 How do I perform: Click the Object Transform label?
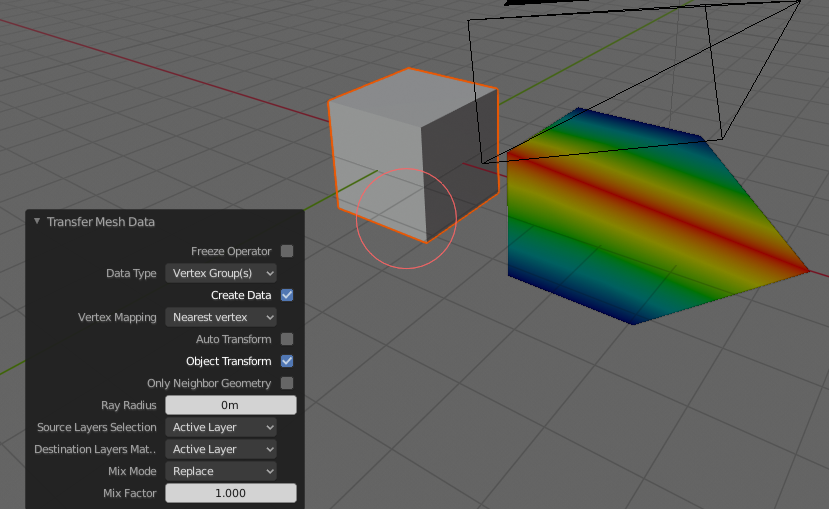[228, 361]
